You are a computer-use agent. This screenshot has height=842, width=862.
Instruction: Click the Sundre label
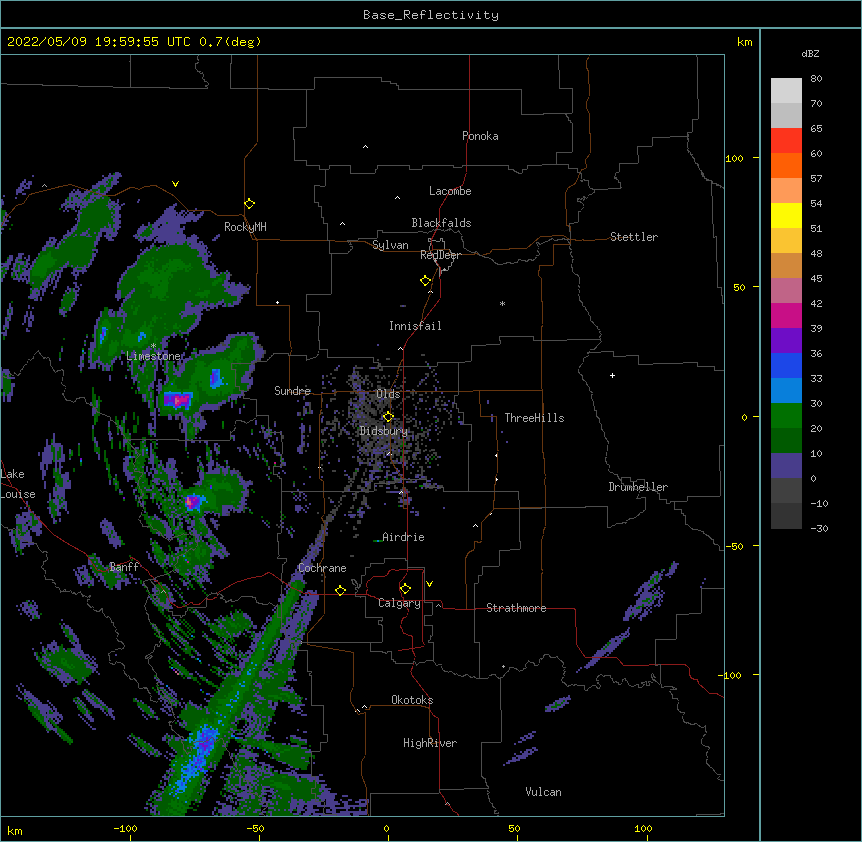292,391
